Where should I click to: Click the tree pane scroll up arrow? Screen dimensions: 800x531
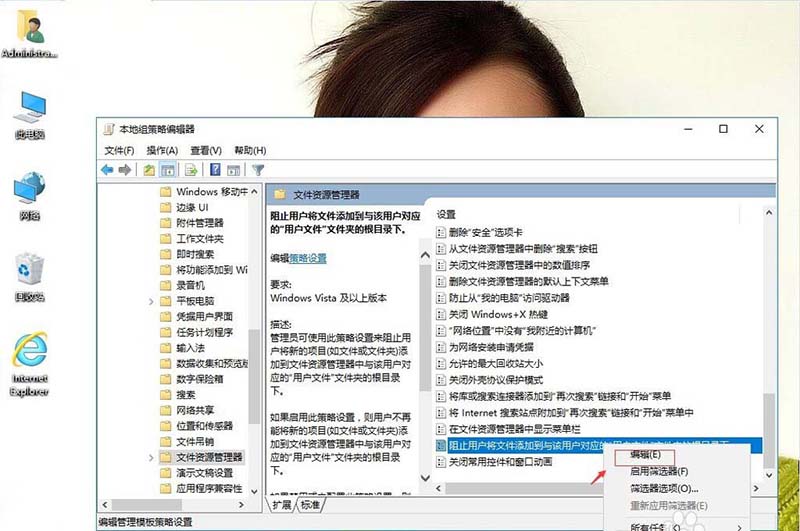[x=254, y=192]
